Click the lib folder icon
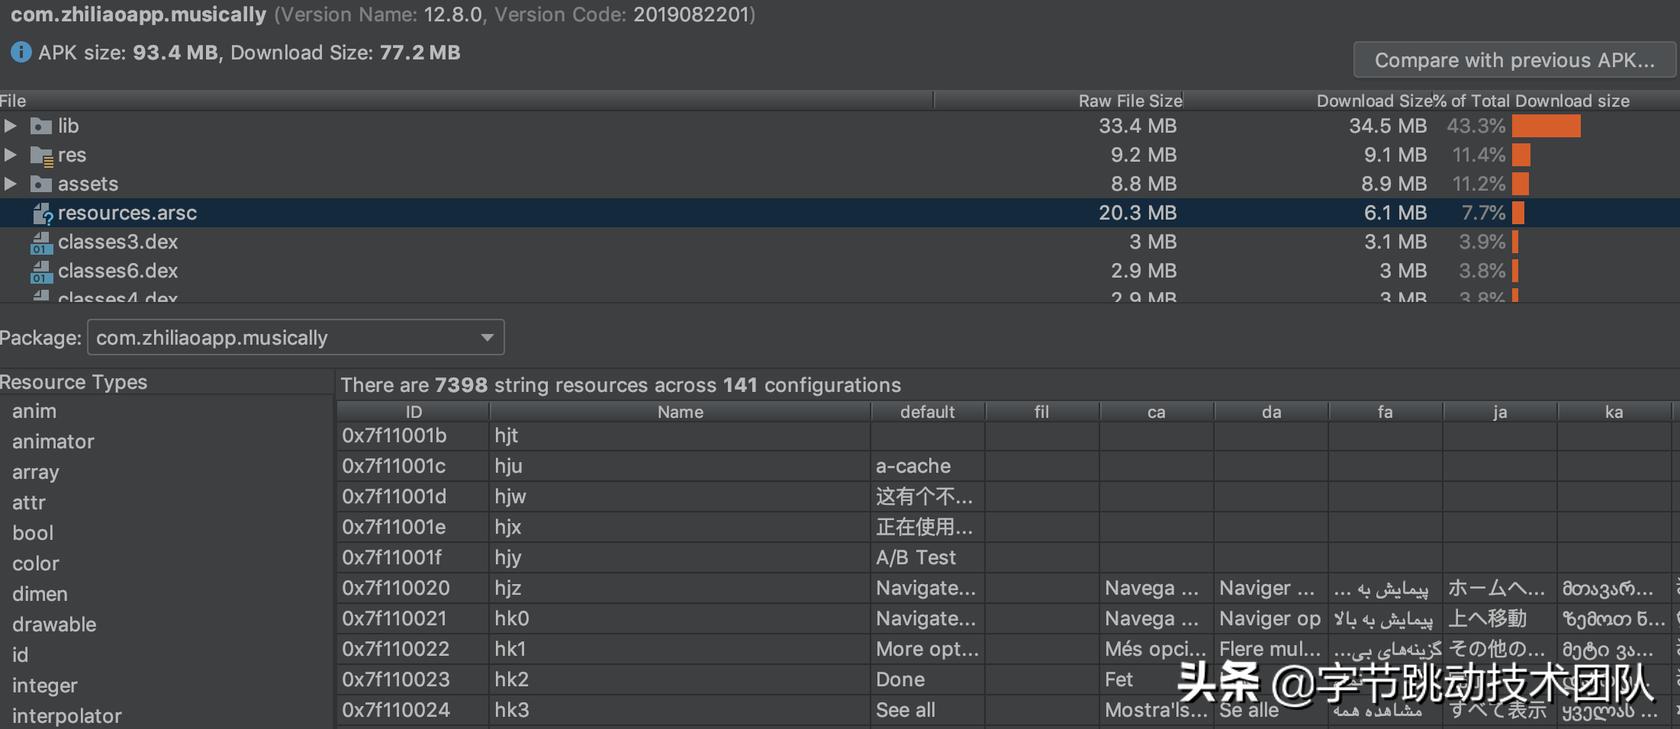 41,126
